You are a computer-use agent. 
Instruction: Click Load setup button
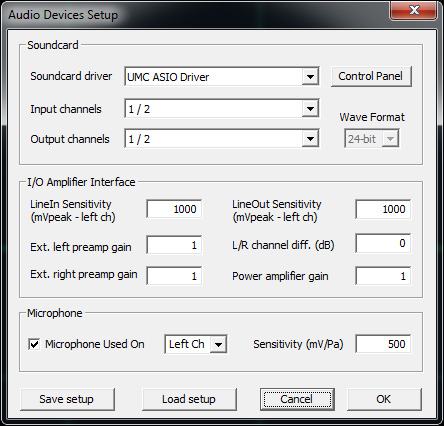(189, 399)
